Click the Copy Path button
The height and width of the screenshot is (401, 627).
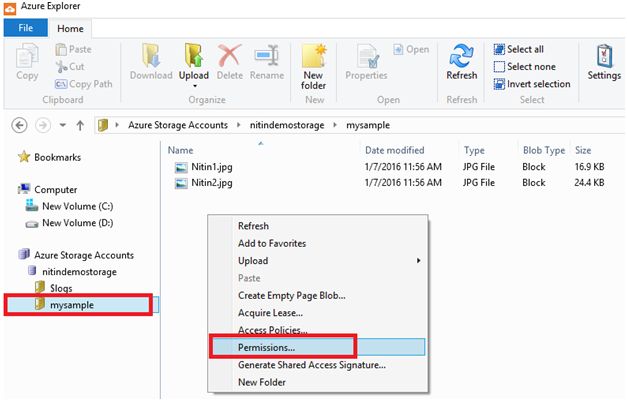[x=84, y=84]
